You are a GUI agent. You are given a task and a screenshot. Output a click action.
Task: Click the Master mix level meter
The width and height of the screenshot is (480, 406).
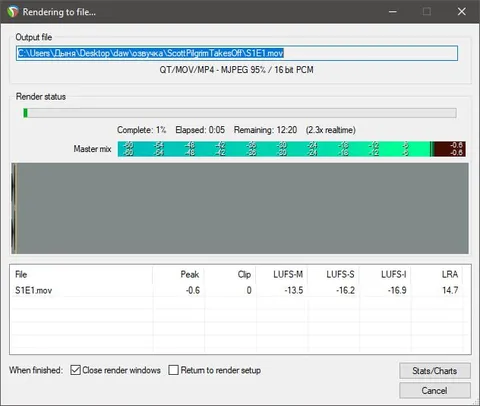pyautogui.click(x=292, y=149)
